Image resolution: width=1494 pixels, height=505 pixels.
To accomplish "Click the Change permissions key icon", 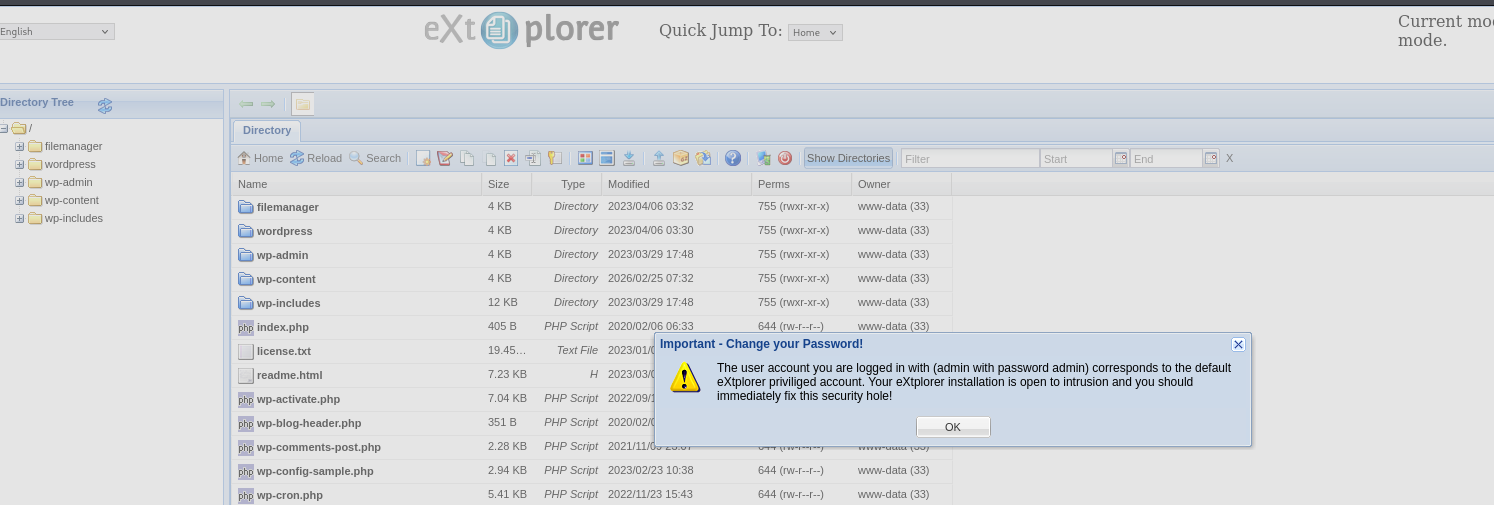I will [555, 158].
